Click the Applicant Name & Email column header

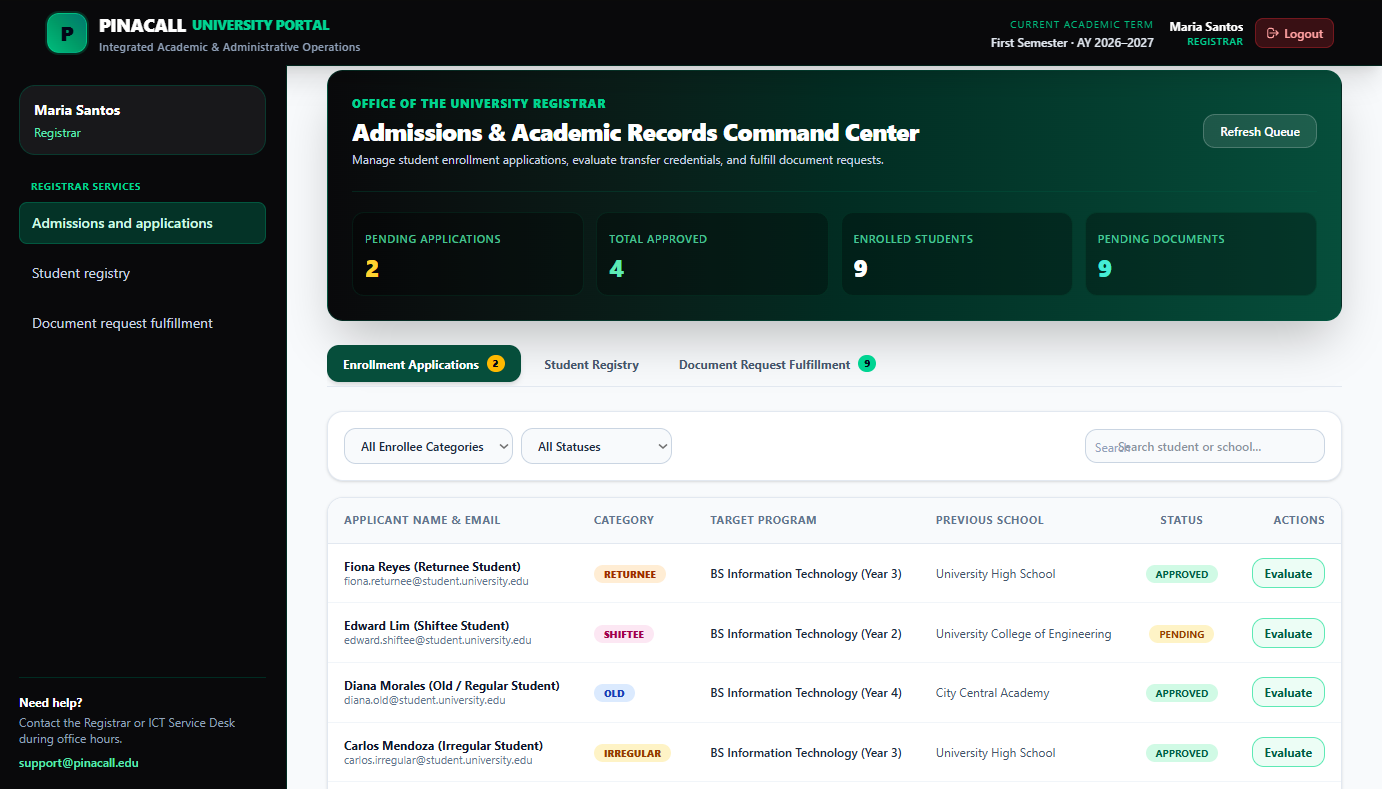(422, 520)
